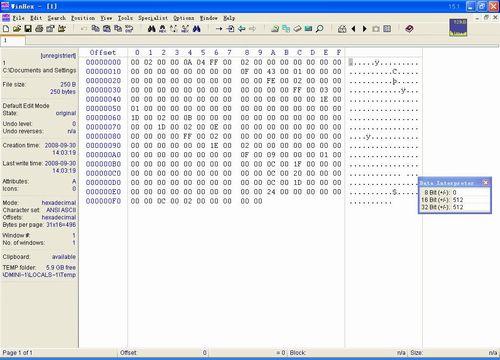Viewport: 500px width, 360px height.
Task: Click the magnifier icon in the toolbar
Action: [320, 29]
